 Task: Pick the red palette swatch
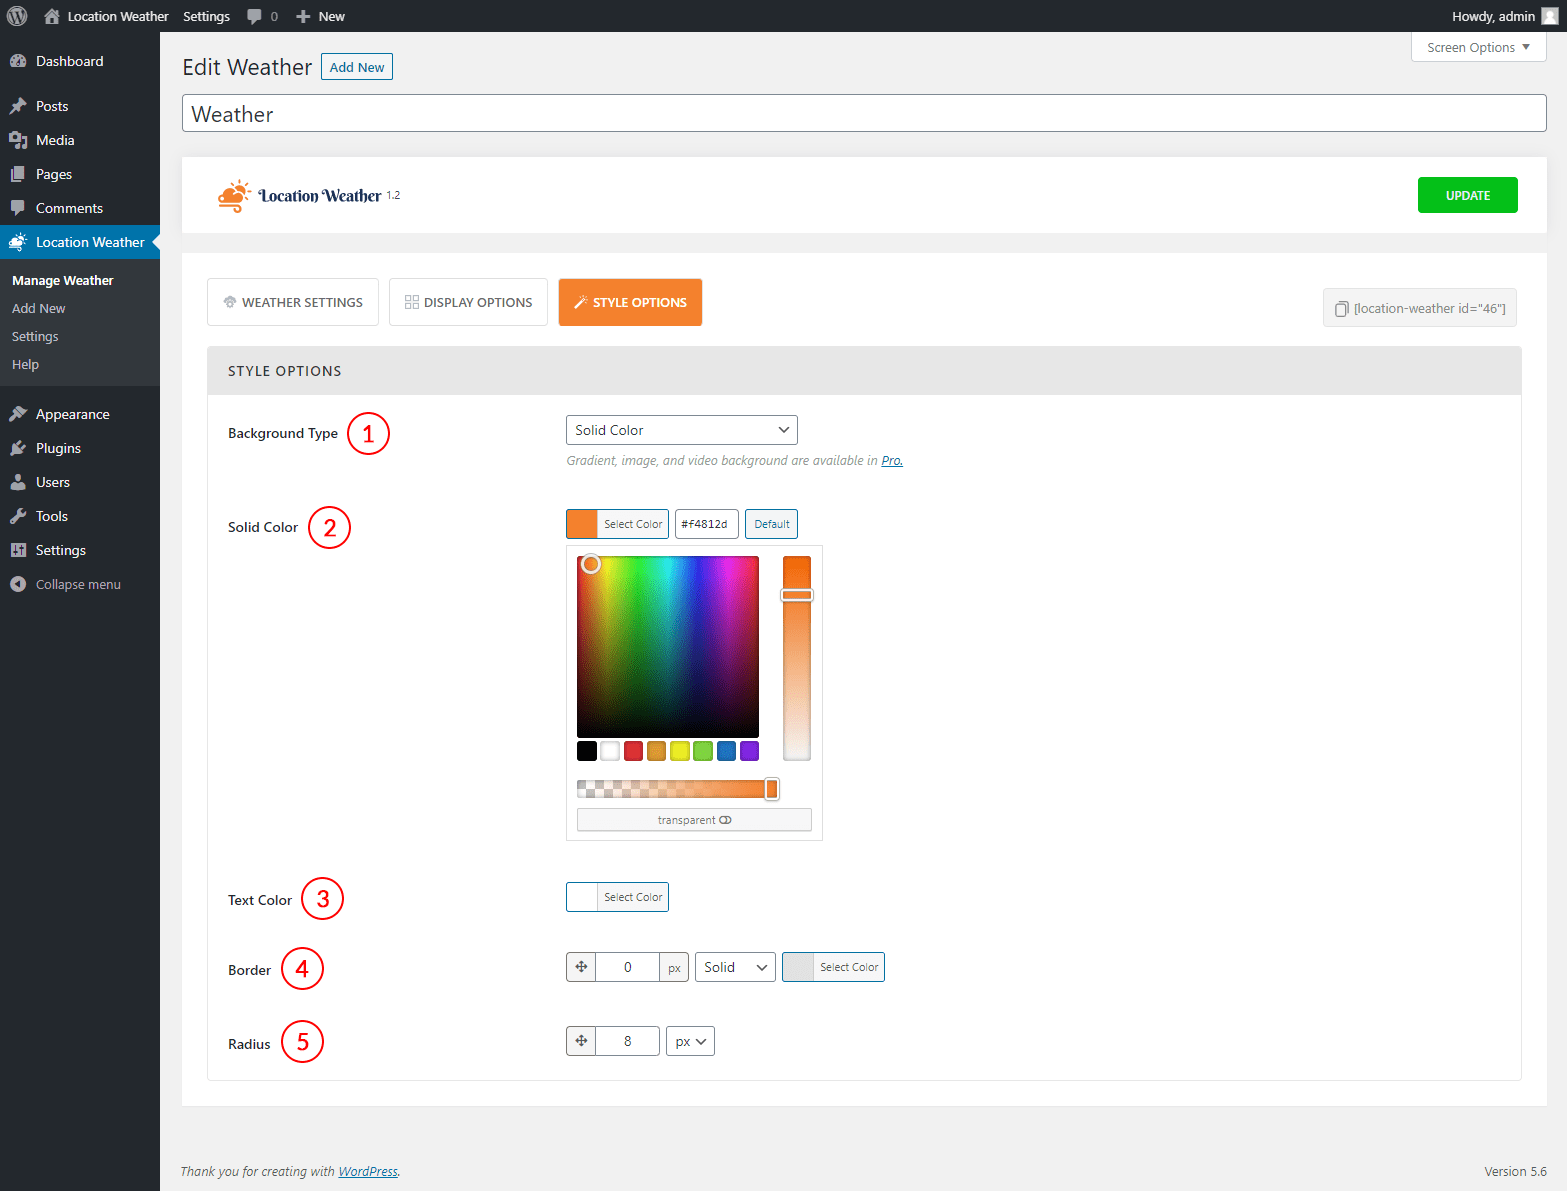pos(633,751)
